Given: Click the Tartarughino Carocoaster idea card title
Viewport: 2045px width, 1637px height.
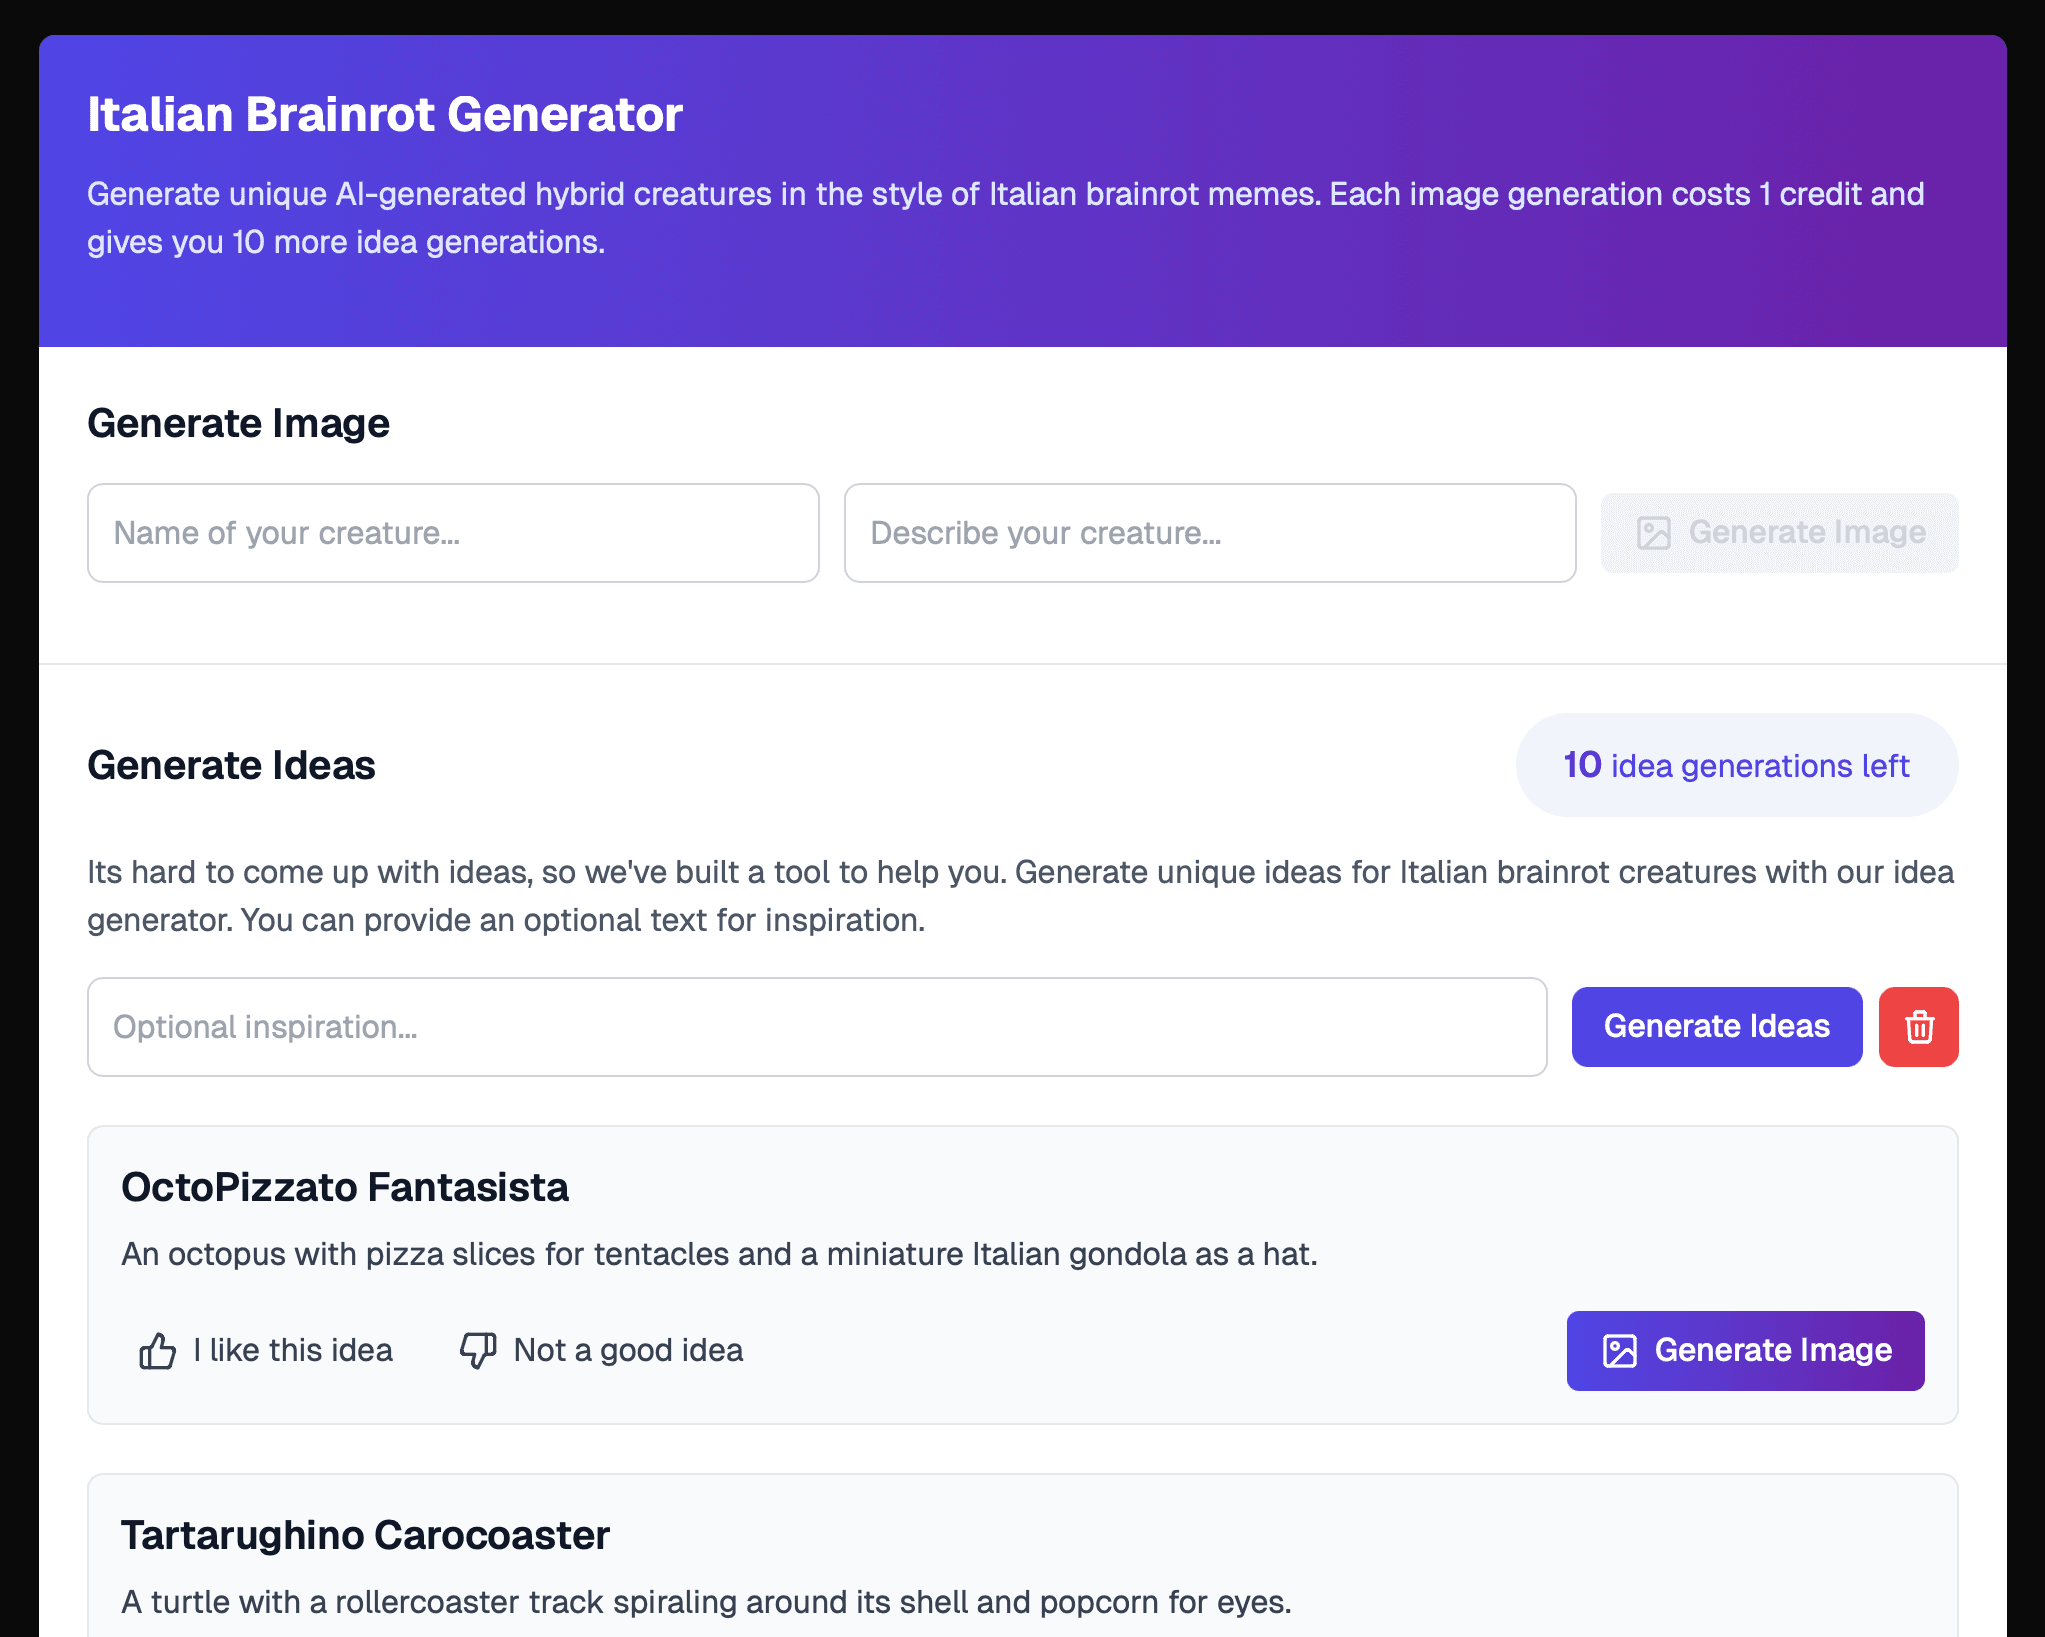Looking at the screenshot, I should coord(365,1535).
